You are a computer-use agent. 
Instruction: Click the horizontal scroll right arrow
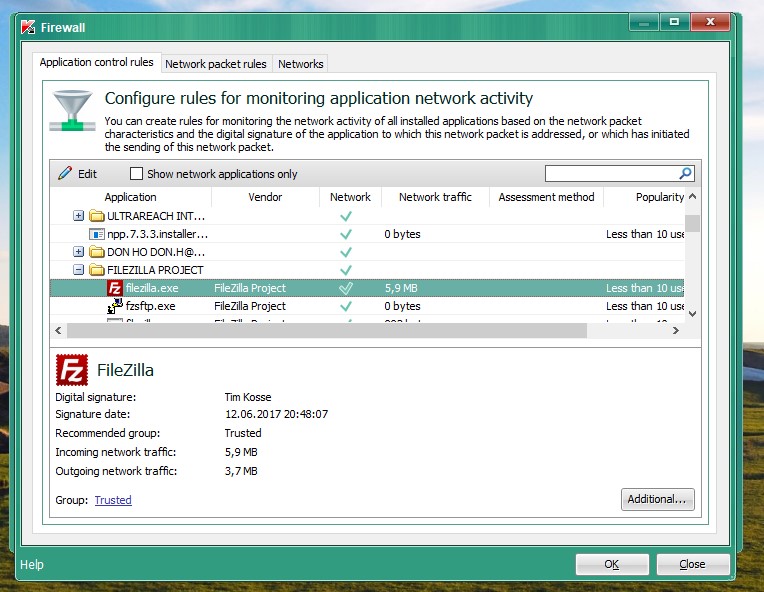coord(676,330)
